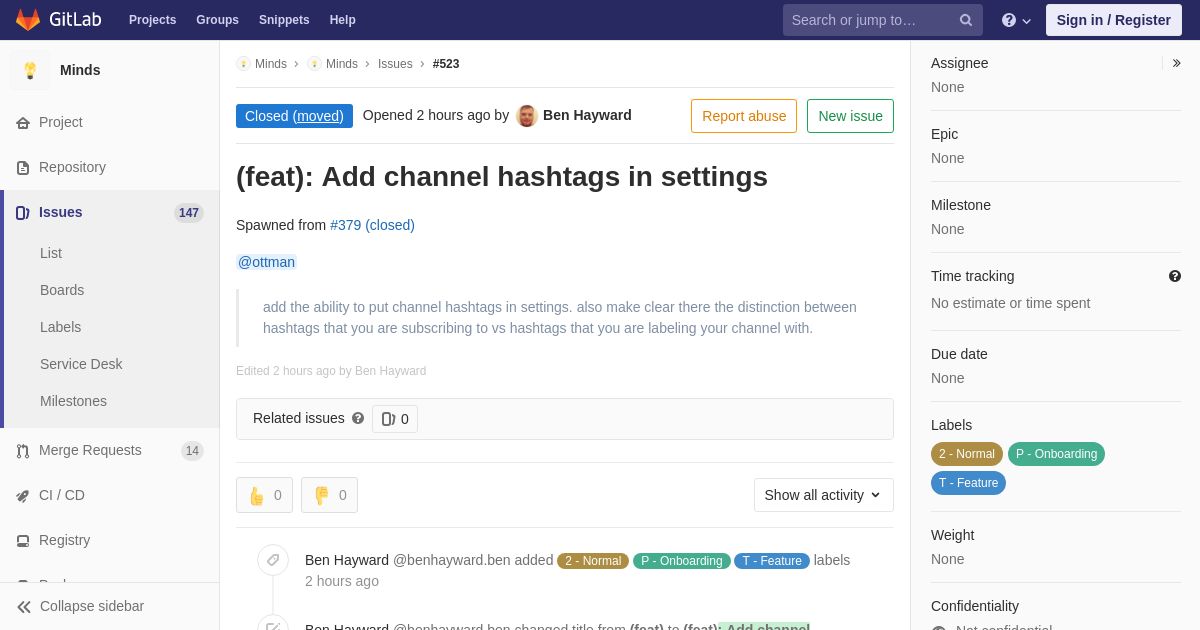Open Issues List in sidebar
1200x630 pixels.
51,253
